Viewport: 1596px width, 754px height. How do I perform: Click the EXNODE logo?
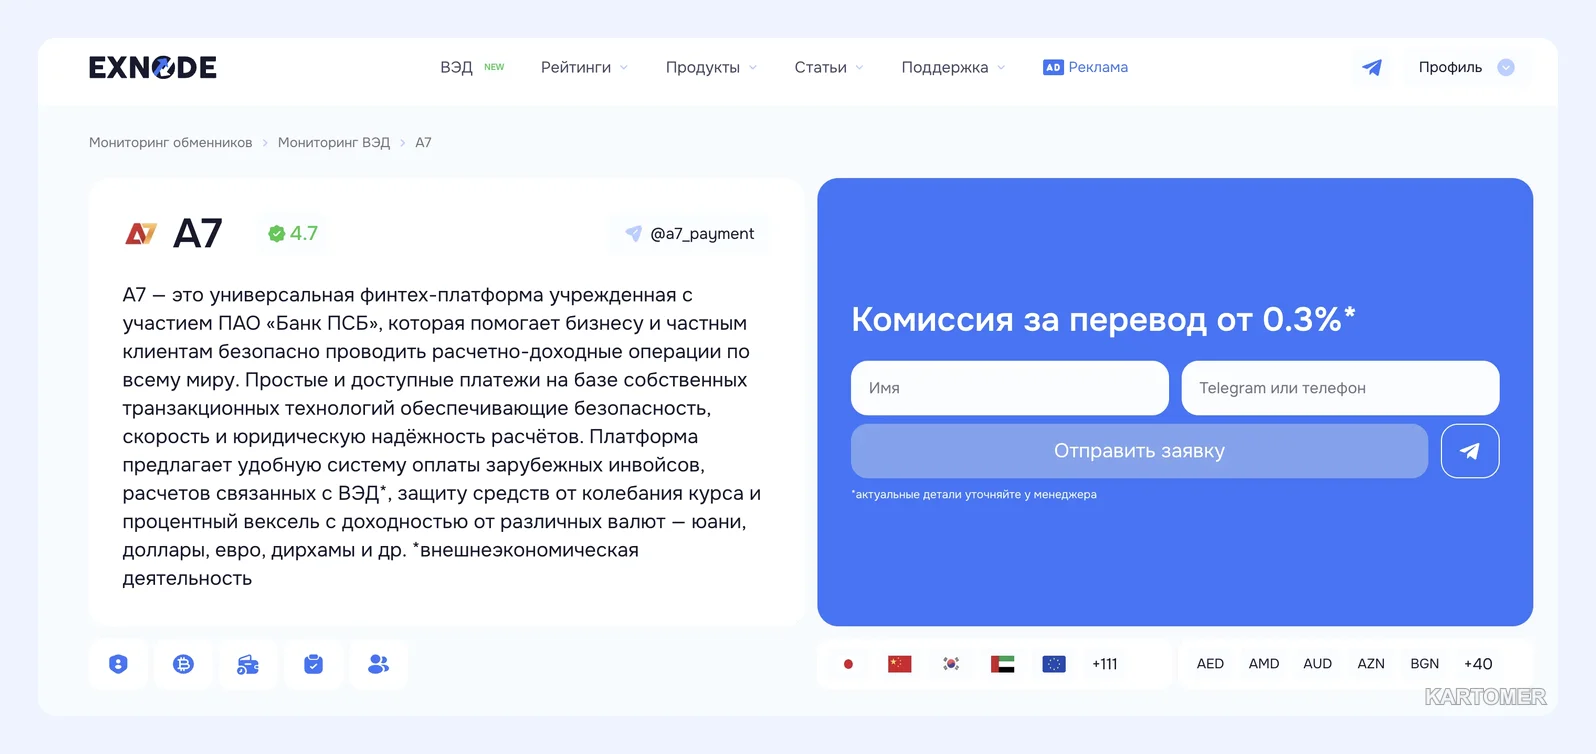152,67
